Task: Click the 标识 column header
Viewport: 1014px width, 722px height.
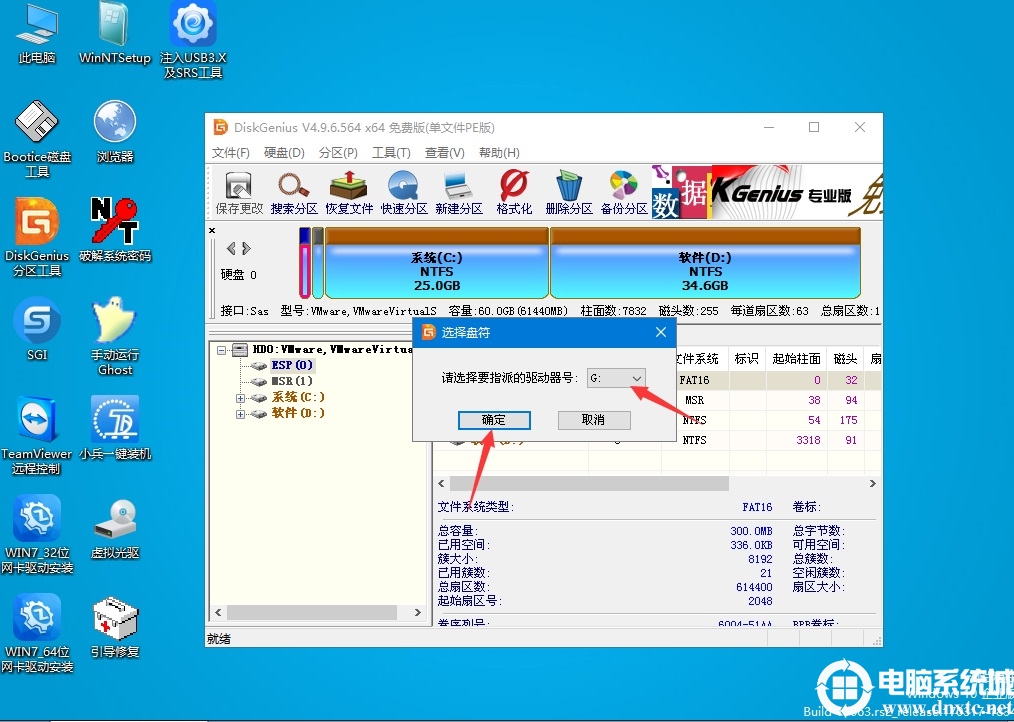Action: (x=746, y=358)
